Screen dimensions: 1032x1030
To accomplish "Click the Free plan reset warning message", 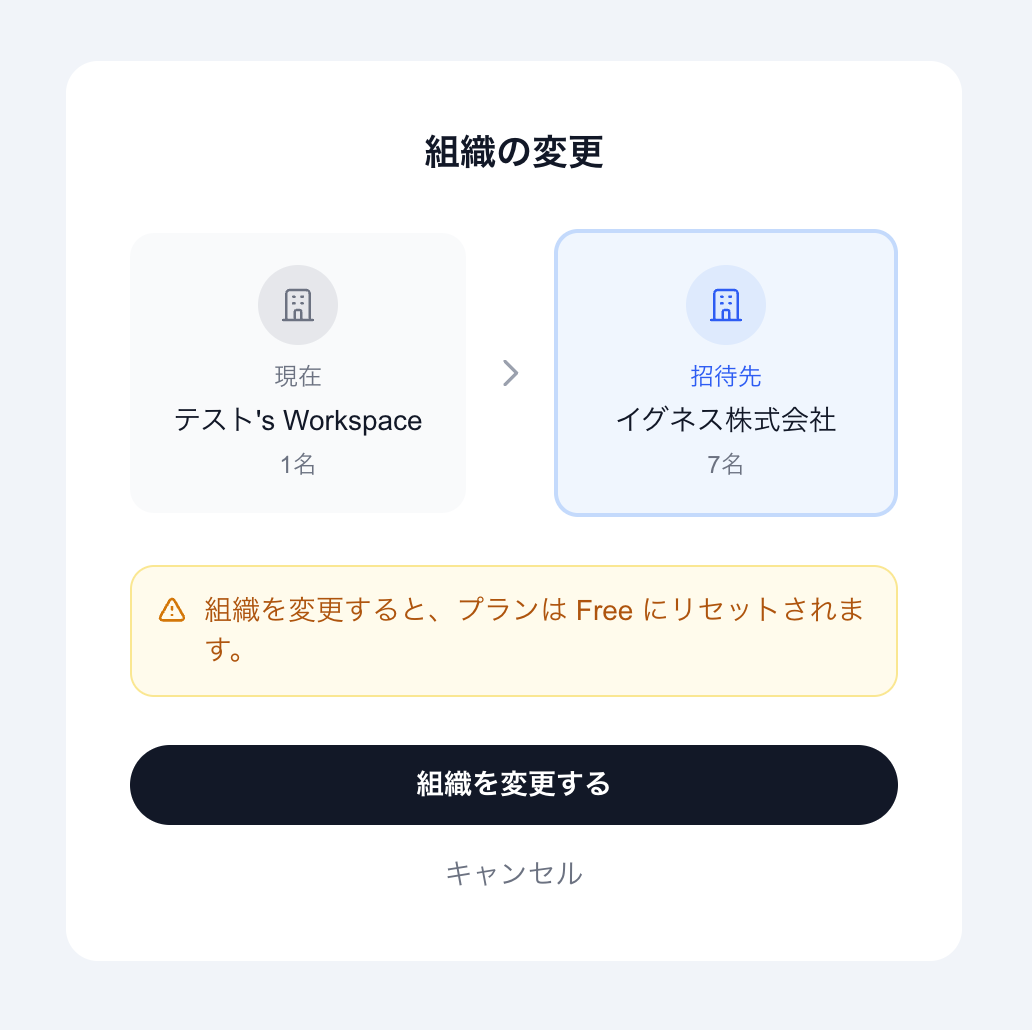I will tap(400, 610).
